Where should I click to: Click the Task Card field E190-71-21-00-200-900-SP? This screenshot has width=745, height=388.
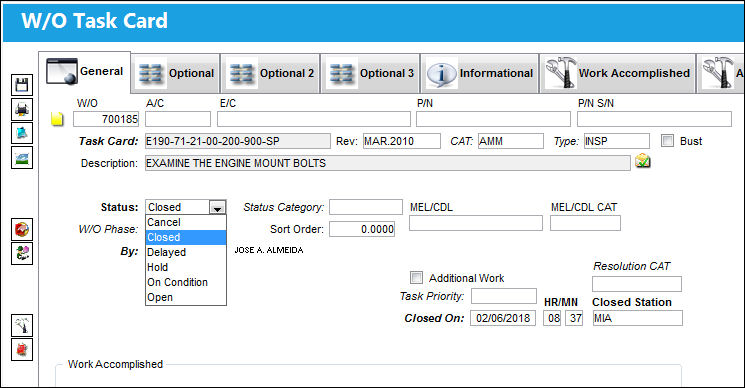click(x=238, y=141)
